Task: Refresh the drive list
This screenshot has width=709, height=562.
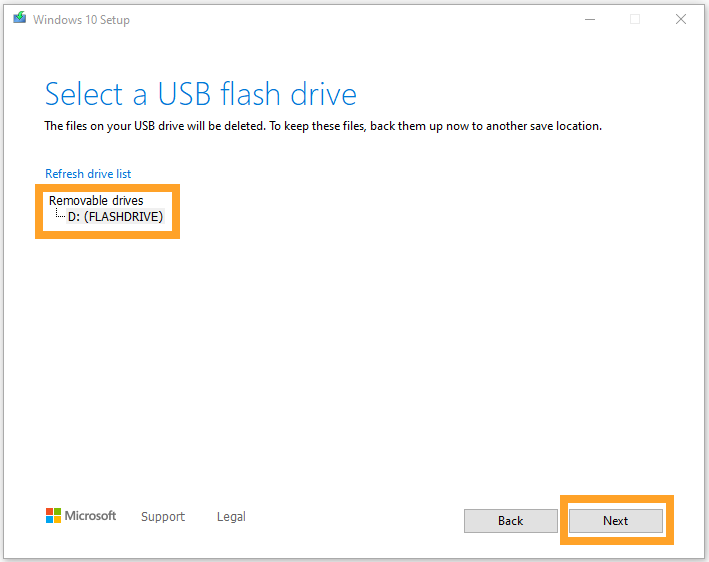Action: point(88,174)
